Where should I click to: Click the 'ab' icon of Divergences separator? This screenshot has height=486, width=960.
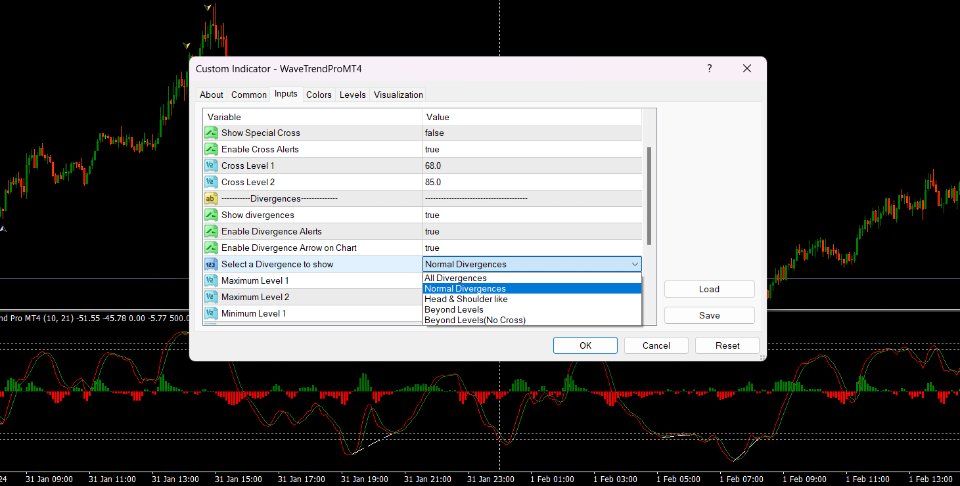pyautogui.click(x=211, y=199)
